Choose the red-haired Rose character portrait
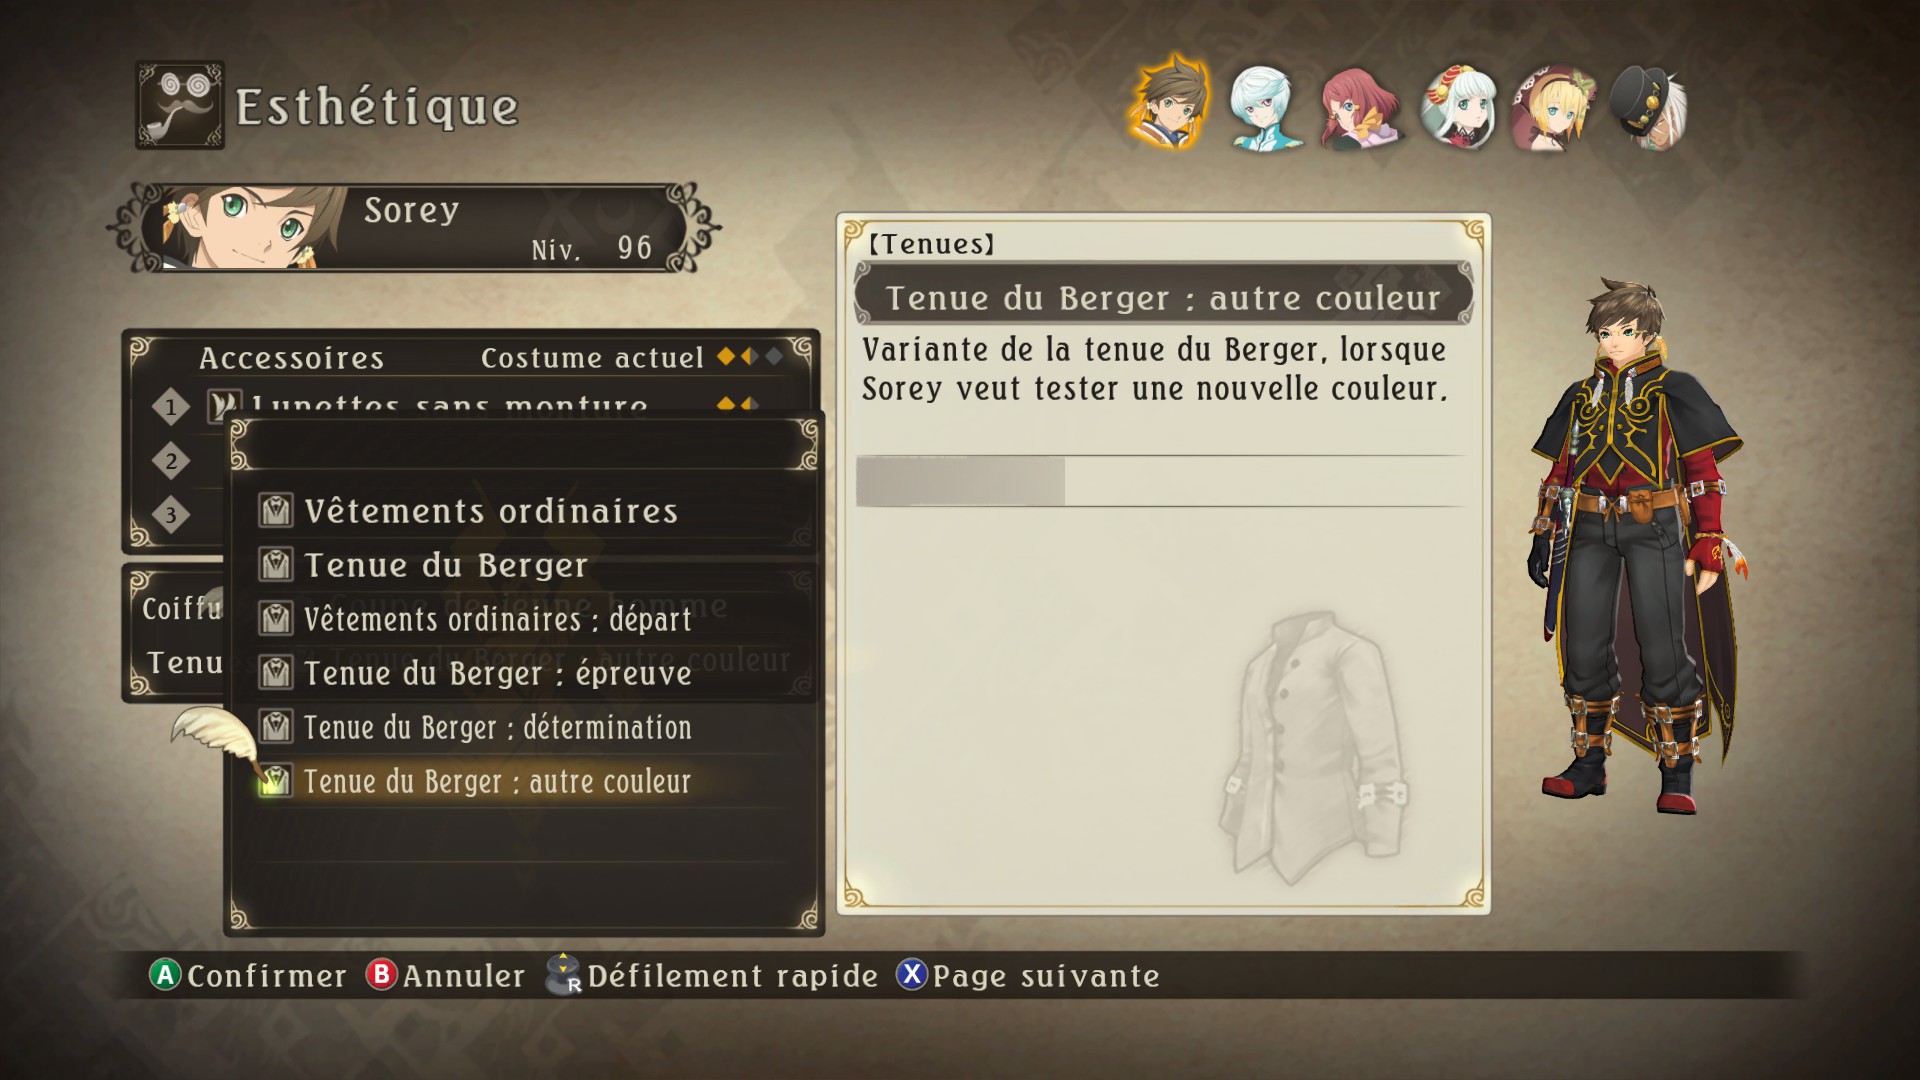The image size is (1920, 1080). 1359,108
